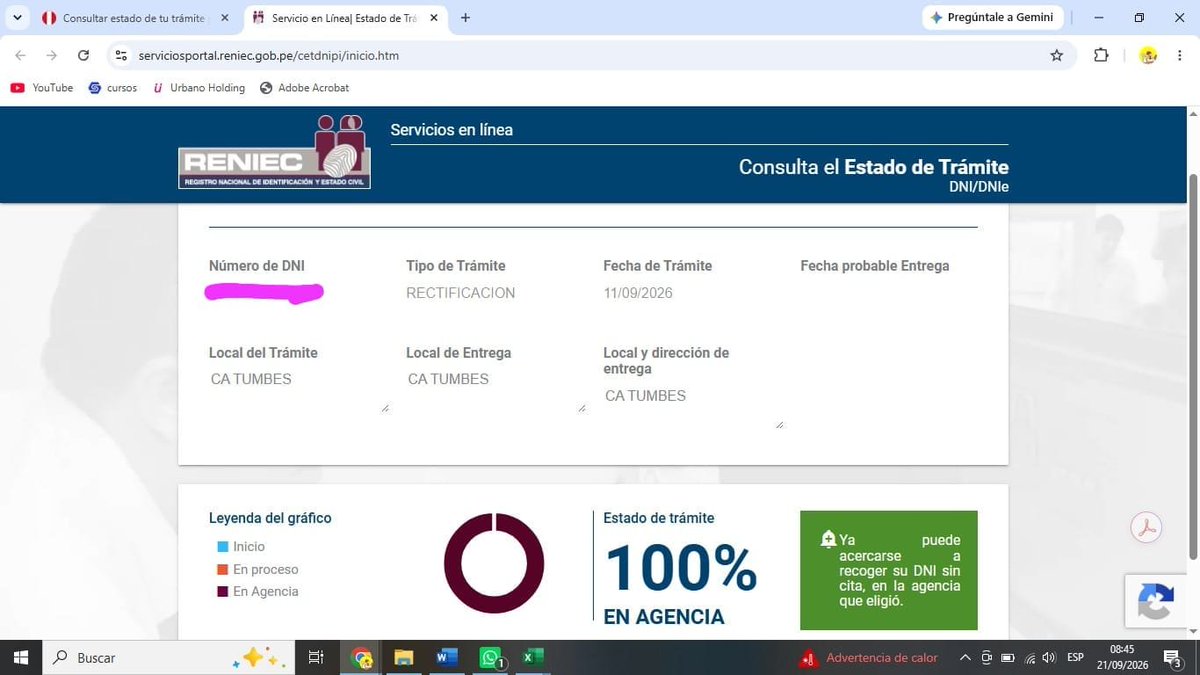
Task: Click the 'Local y dirección de entrega' field
Action: click(694, 407)
